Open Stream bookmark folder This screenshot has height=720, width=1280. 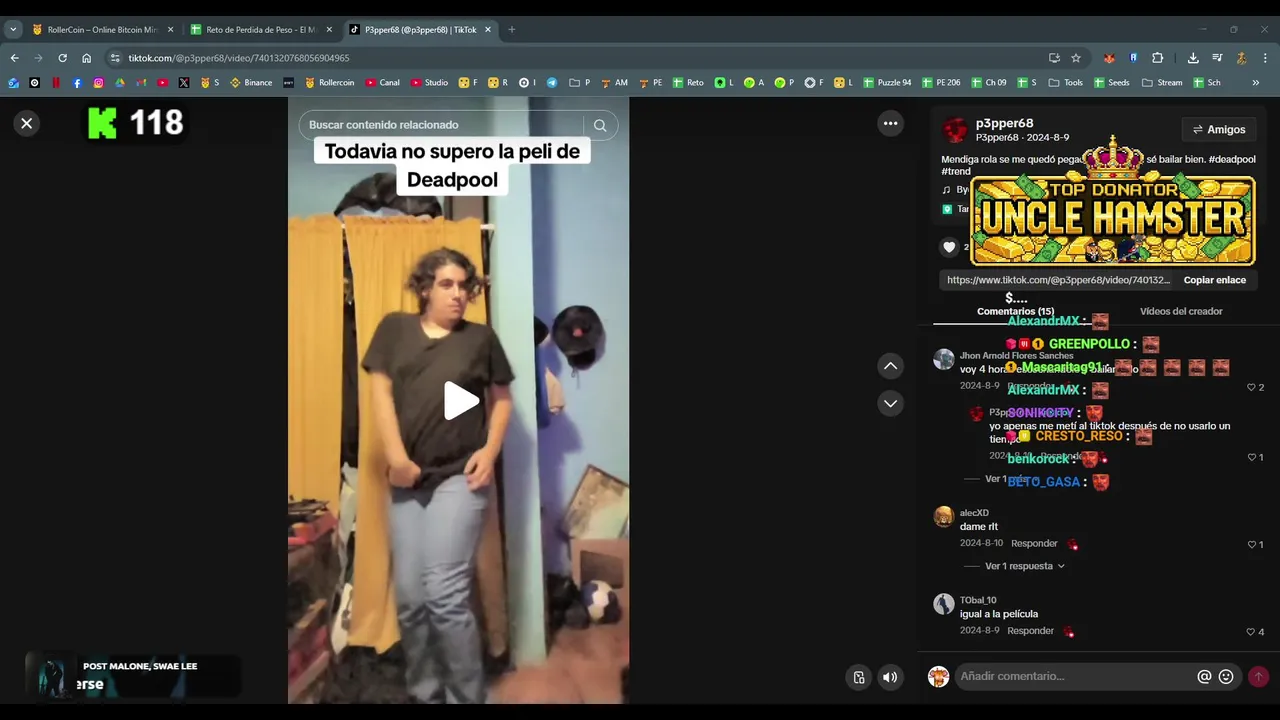click(1162, 83)
